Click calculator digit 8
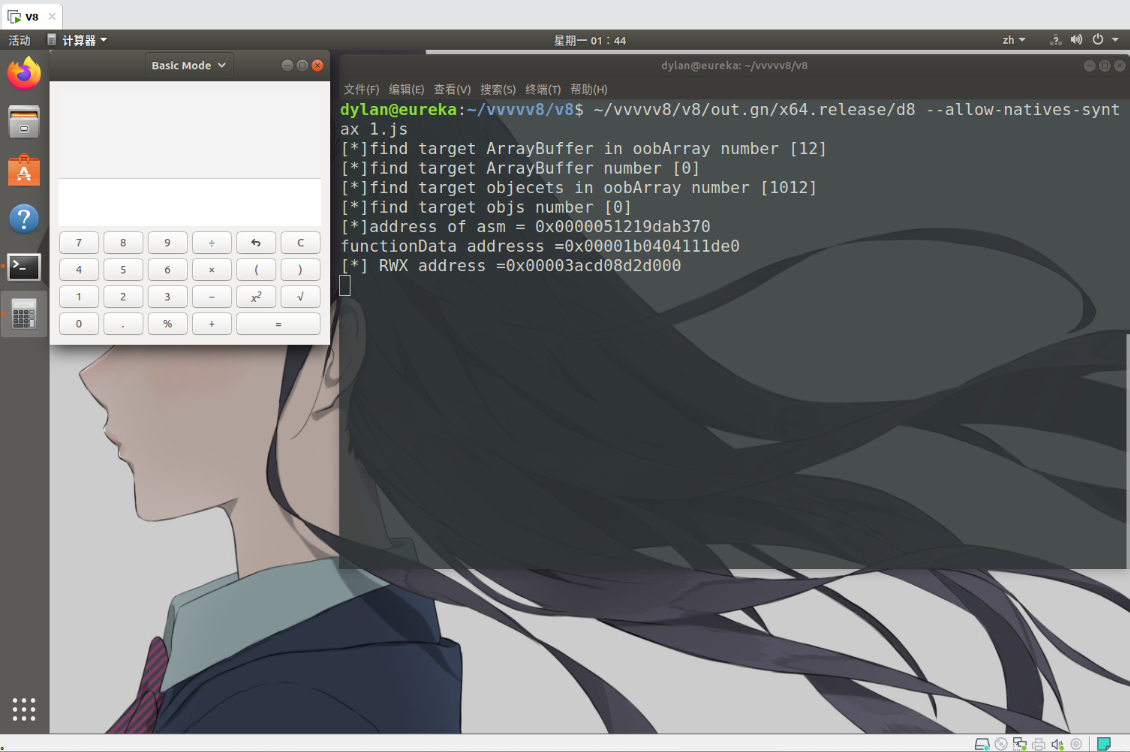This screenshot has width=1130, height=752. click(123, 243)
